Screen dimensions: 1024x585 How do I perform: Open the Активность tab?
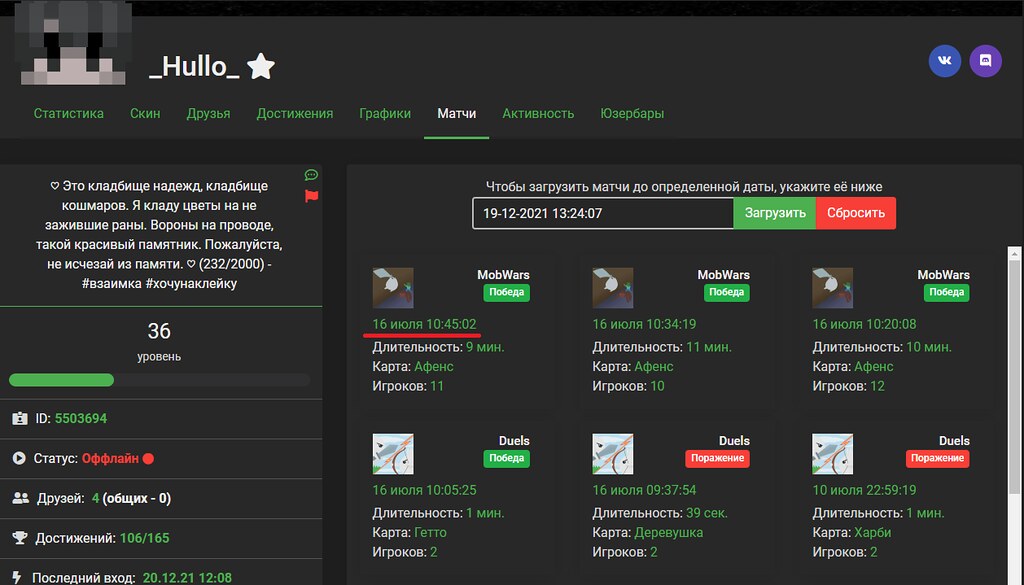coord(538,113)
